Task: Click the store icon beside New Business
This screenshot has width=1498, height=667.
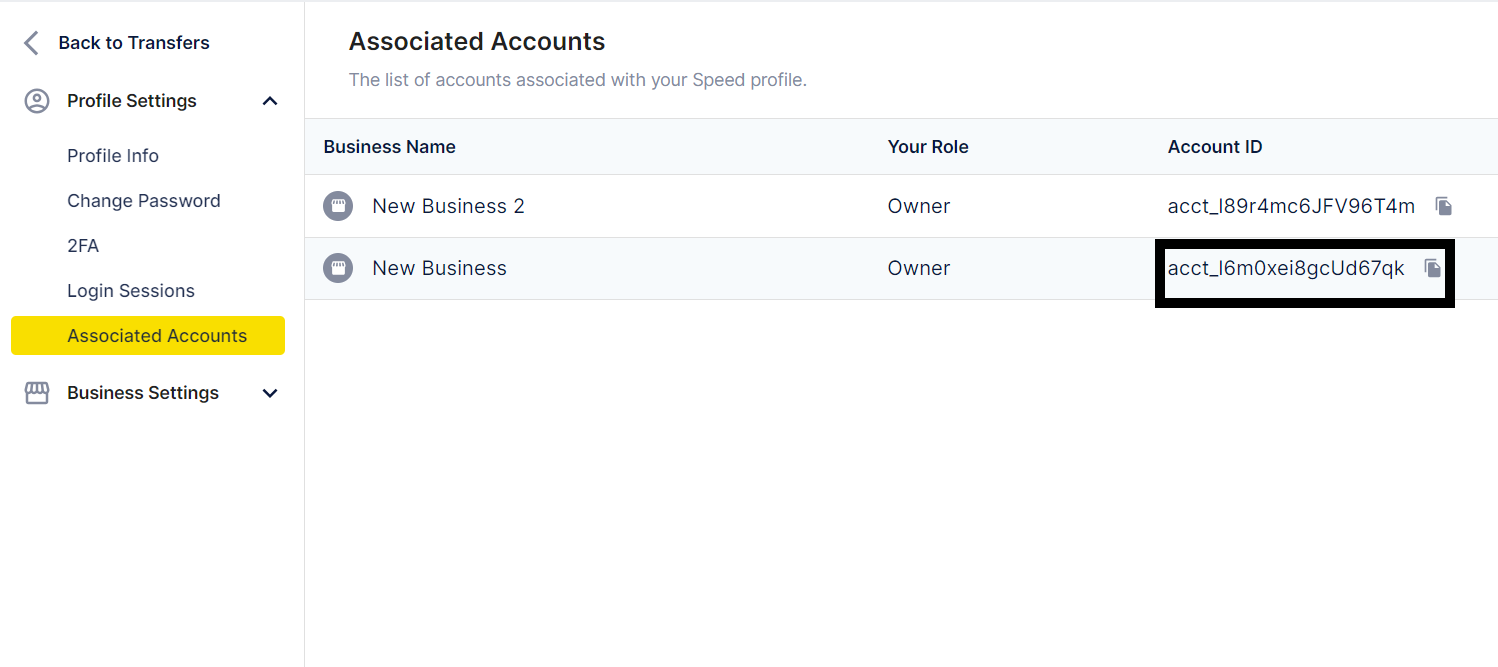Action: (x=338, y=268)
